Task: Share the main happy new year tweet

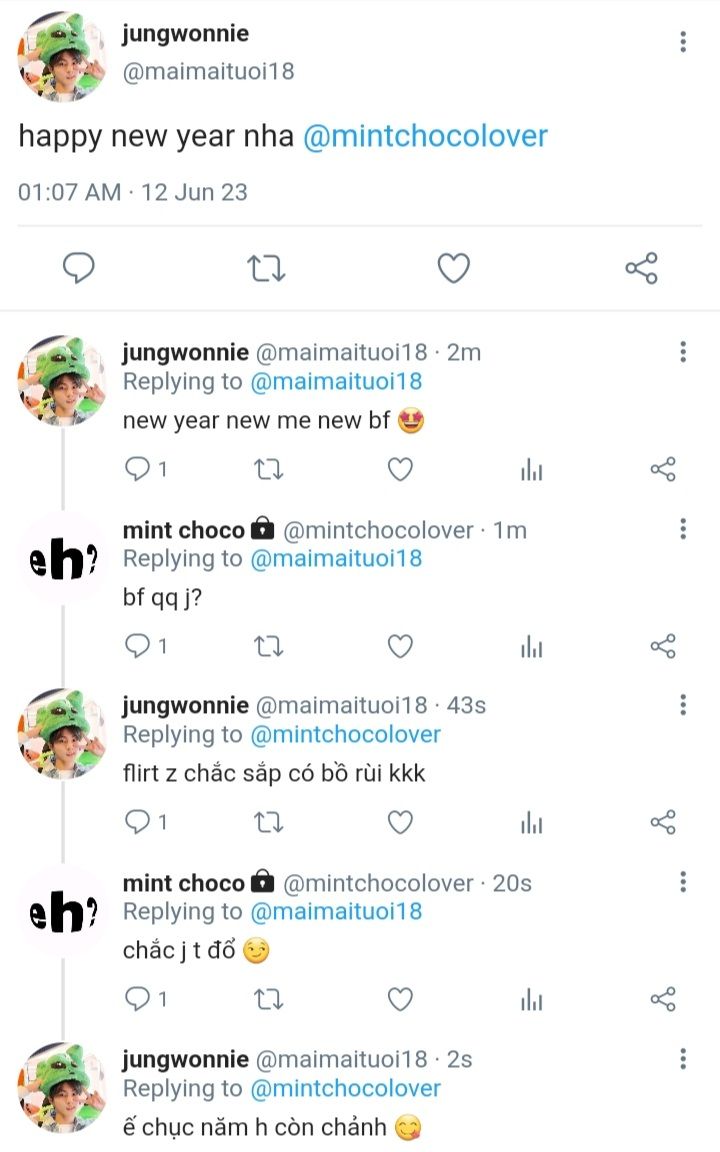Action: coord(641,268)
